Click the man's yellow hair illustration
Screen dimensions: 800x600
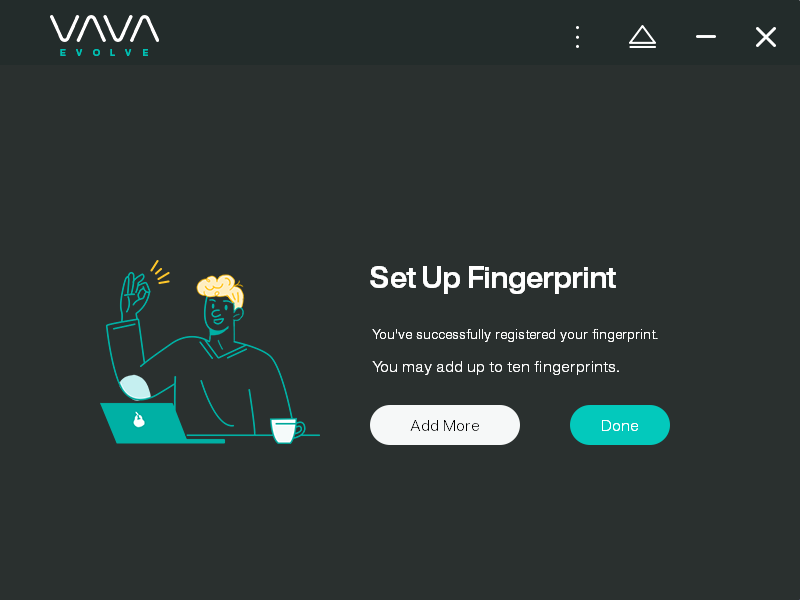click(x=221, y=290)
